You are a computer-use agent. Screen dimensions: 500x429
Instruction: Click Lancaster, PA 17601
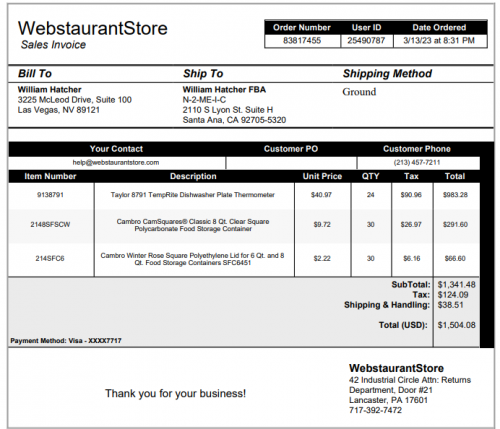pyautogui.click(x=388, y=400)
